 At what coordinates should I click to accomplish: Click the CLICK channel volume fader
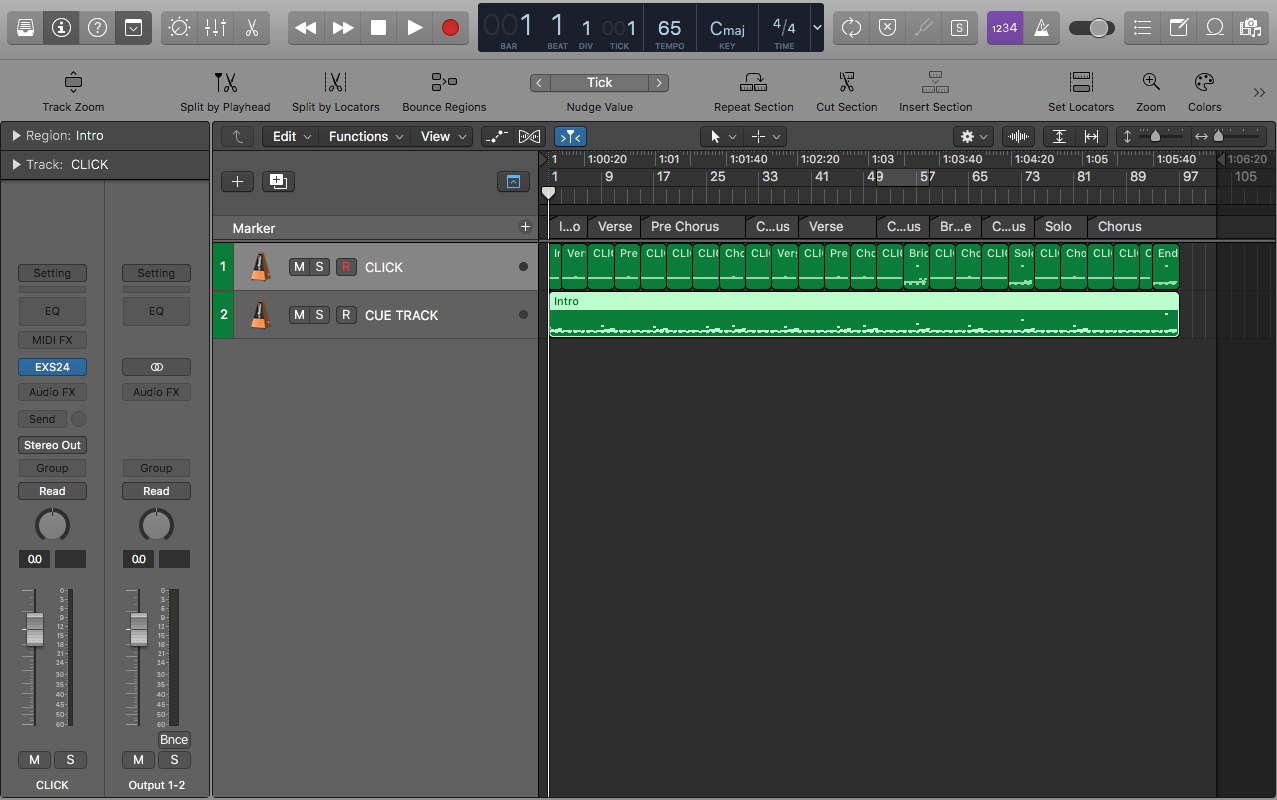tap(34, 630)
